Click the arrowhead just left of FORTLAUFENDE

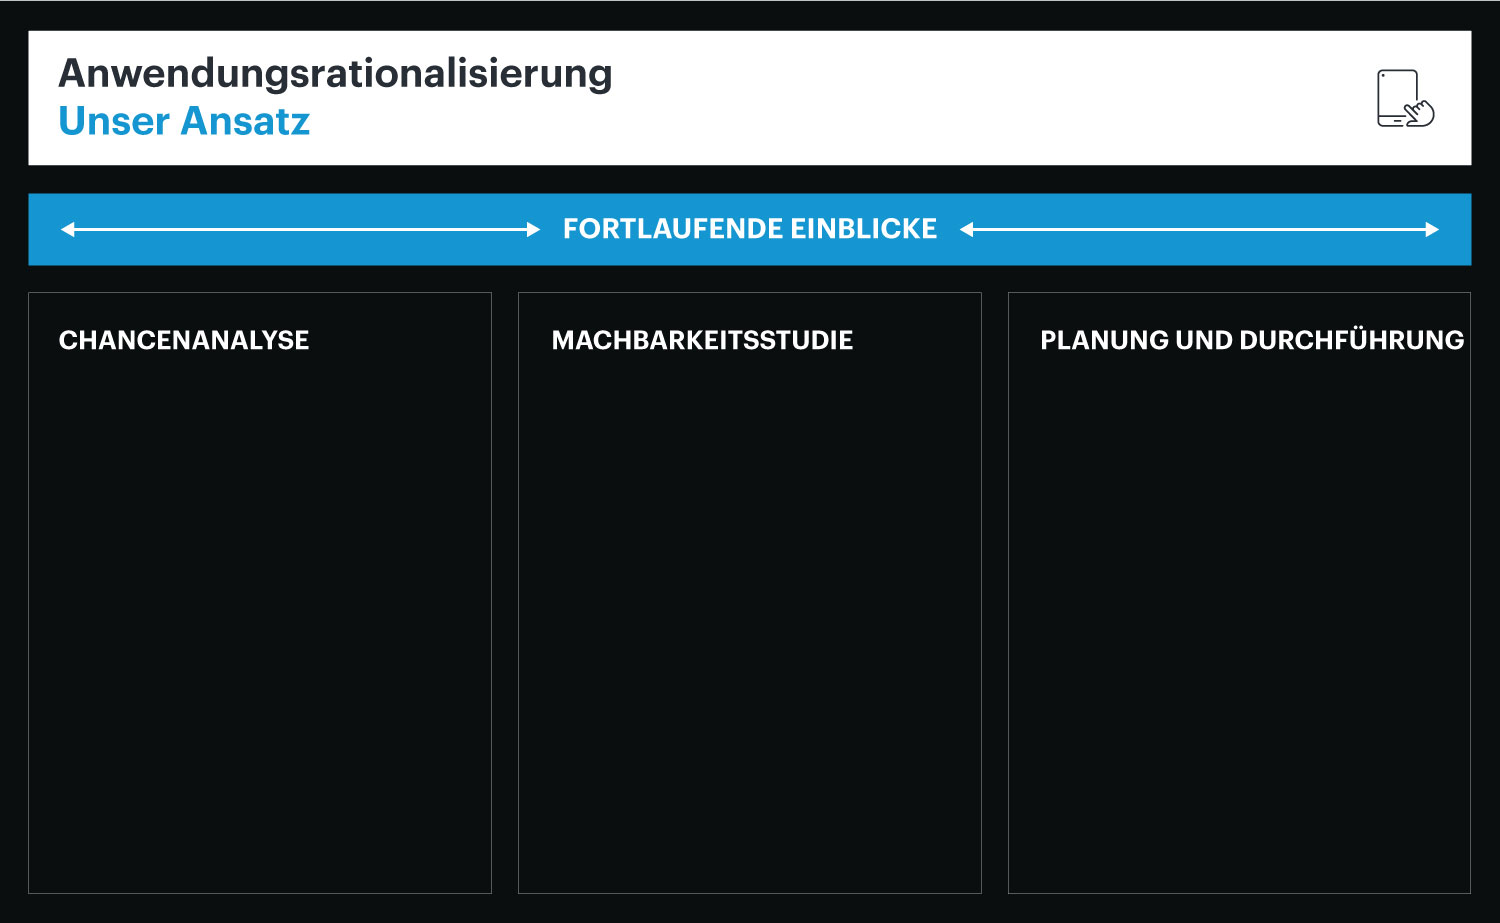533,229
